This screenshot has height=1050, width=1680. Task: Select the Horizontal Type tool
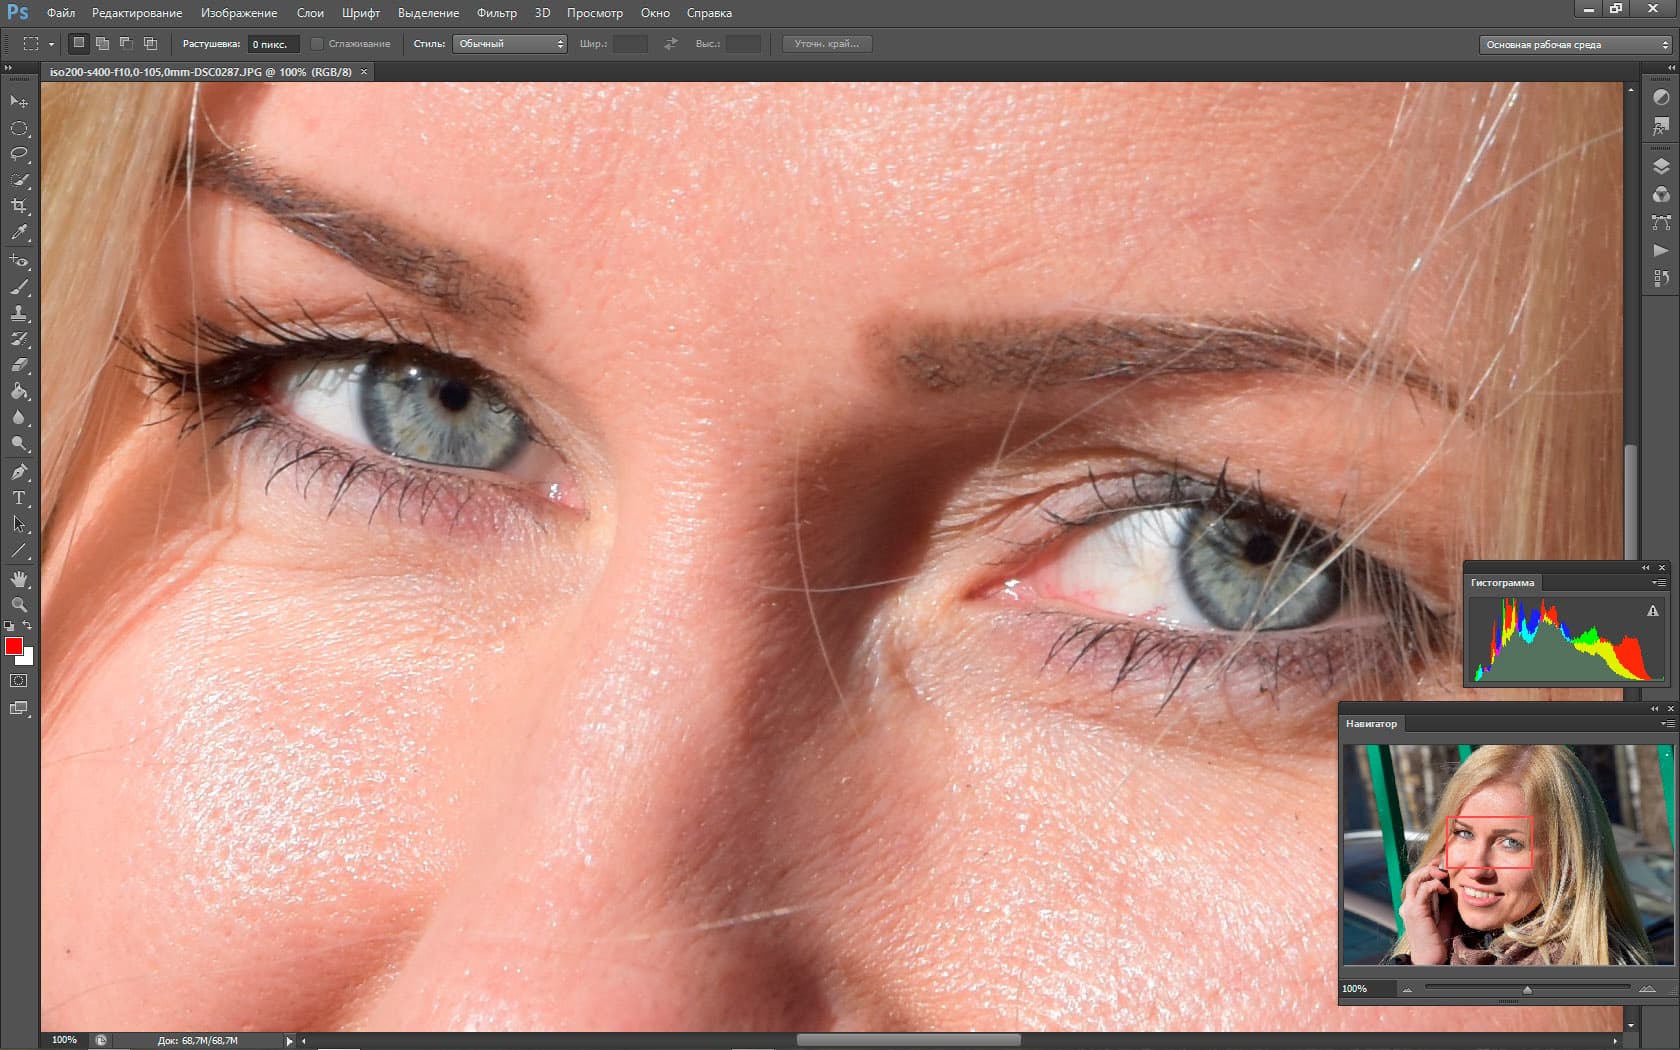tap(19, 498)
